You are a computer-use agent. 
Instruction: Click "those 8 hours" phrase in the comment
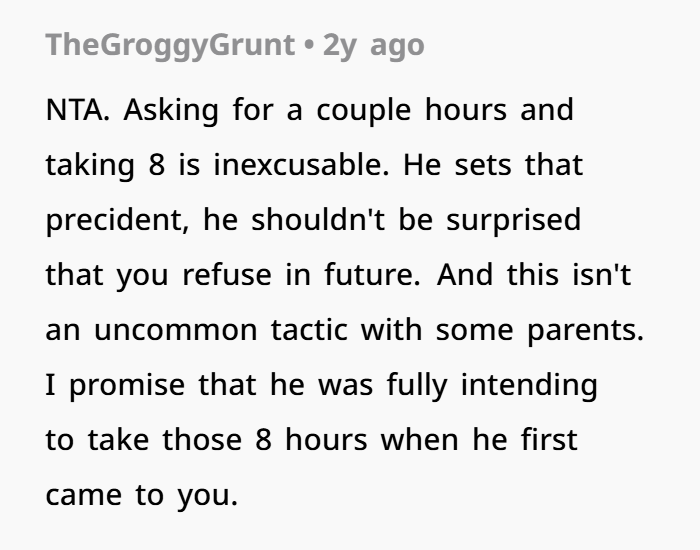coord(265,440)
